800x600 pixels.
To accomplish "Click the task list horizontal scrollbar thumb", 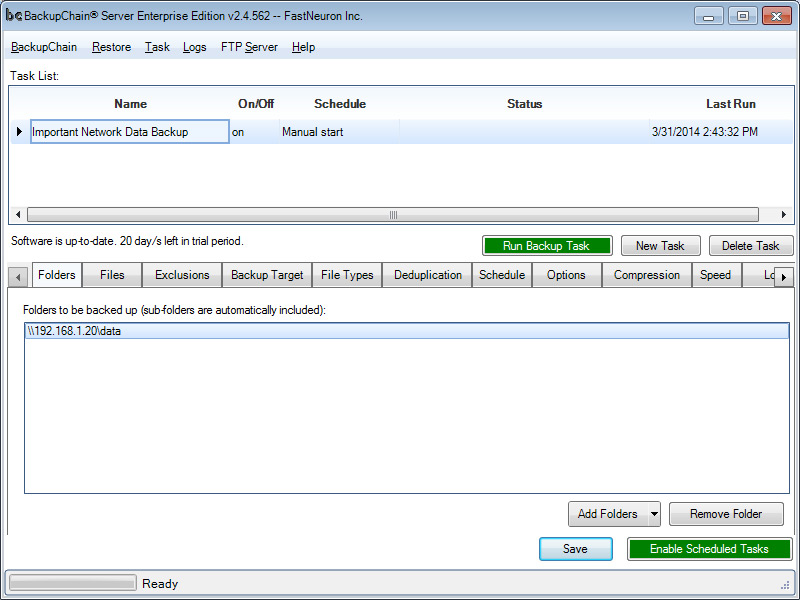I will pos(393,214).
